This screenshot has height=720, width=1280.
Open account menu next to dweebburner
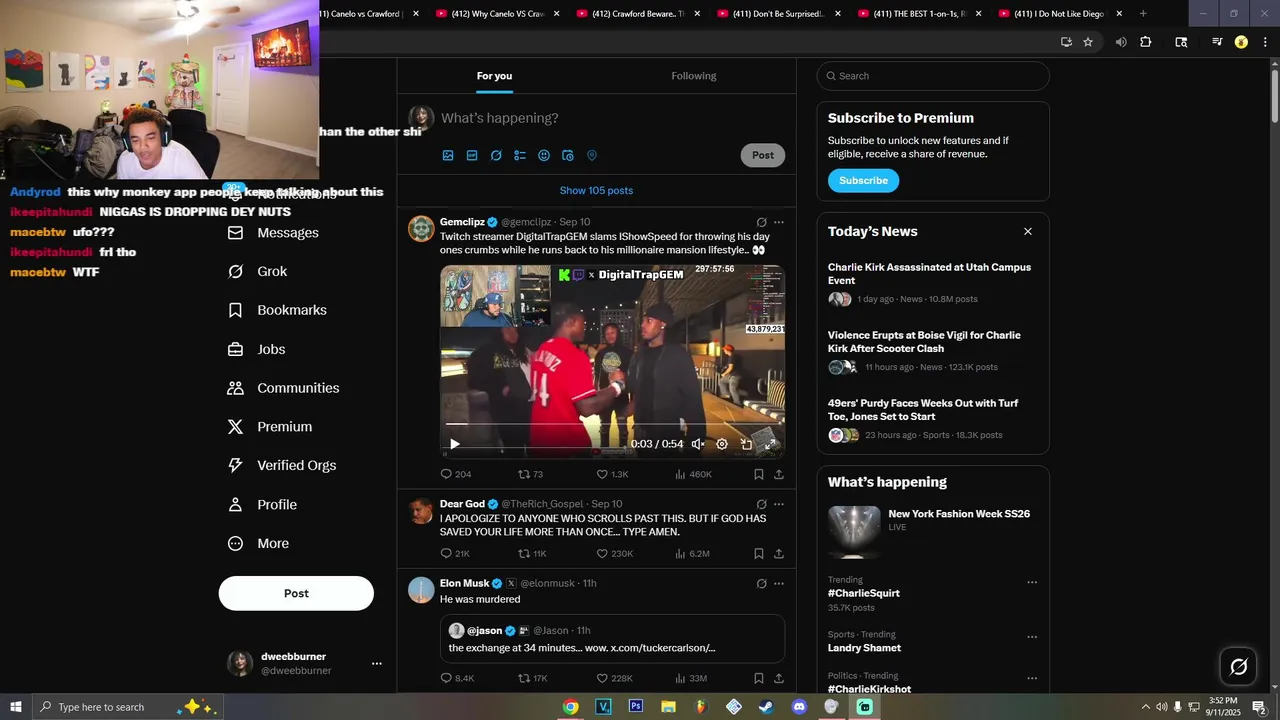click(x=377, y=663)
